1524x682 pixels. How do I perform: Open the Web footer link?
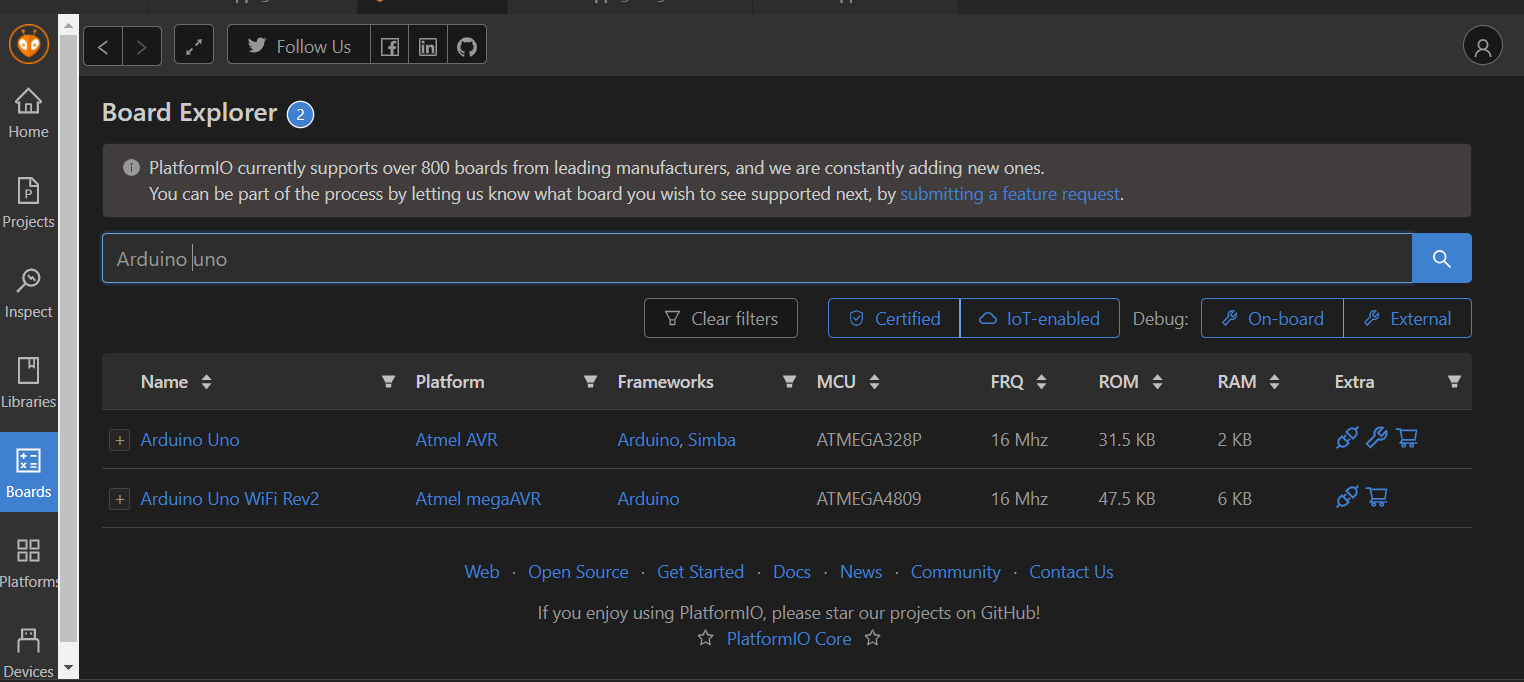482,572
